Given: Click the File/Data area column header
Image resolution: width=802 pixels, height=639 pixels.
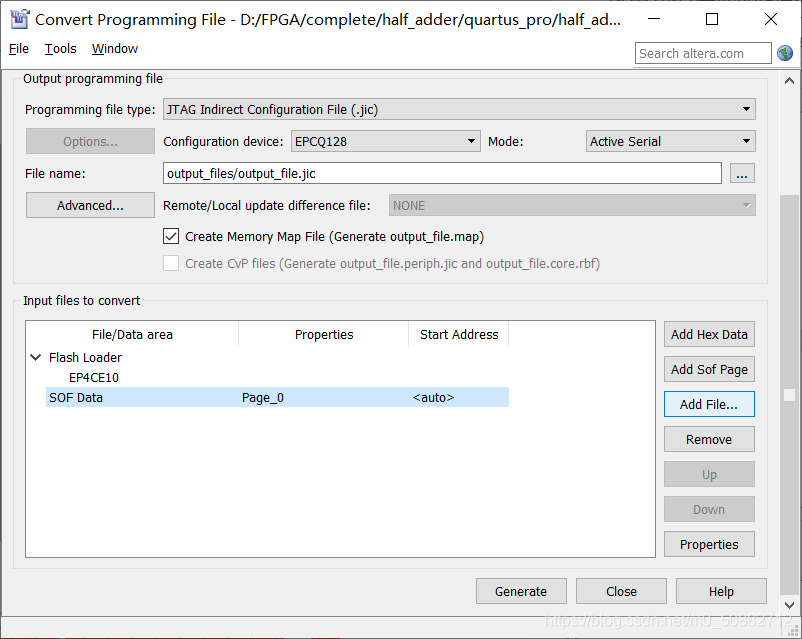Looking at the screenshot, I should (x=132, y=335).
